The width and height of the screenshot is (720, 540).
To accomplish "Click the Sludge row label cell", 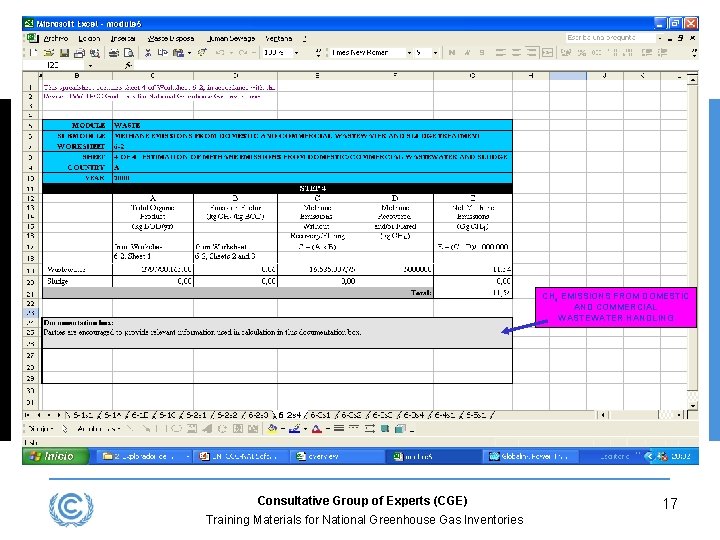I will click(77, 281).
